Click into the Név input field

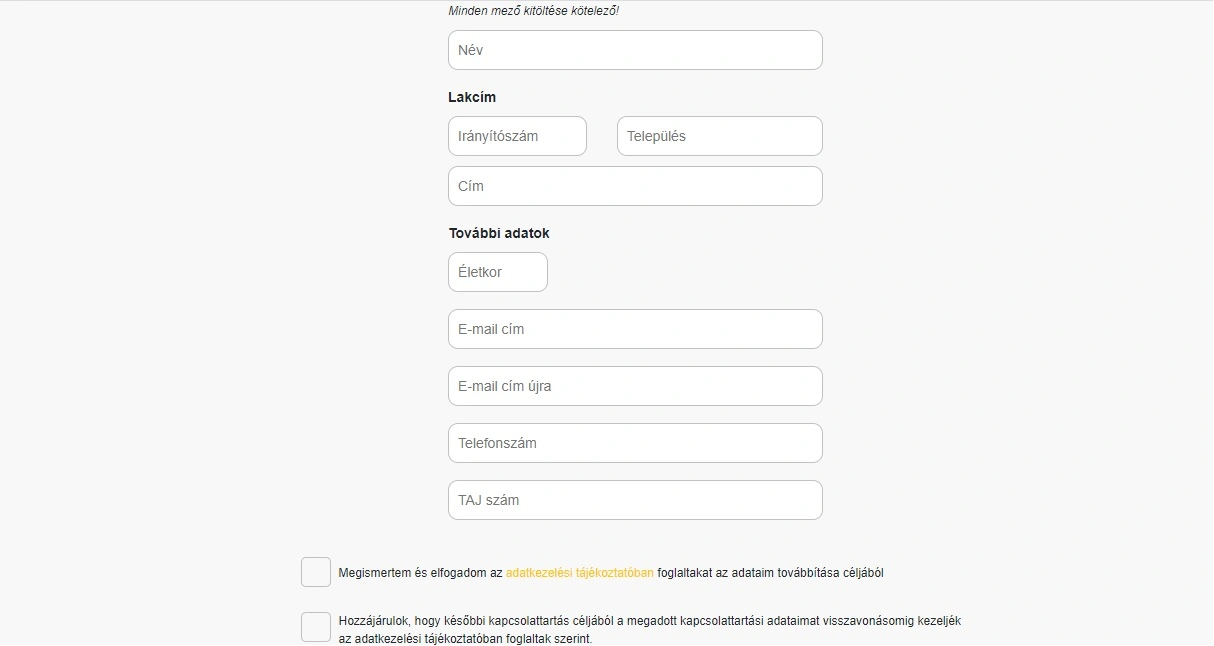pos(635,50)
